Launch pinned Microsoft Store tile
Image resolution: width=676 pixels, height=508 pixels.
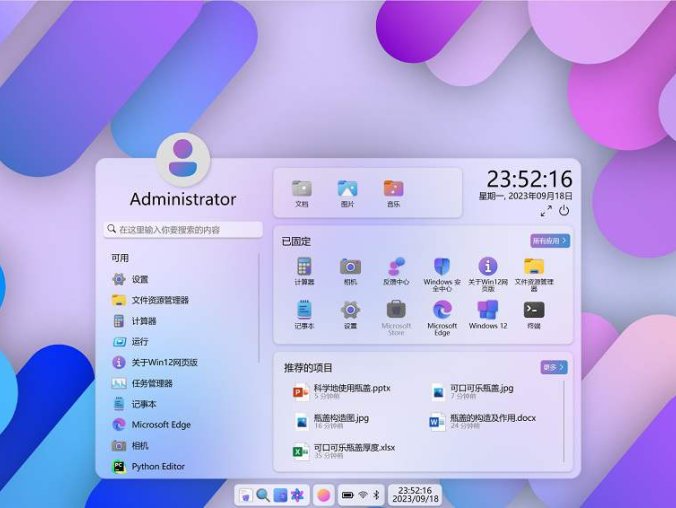[396, 318]
